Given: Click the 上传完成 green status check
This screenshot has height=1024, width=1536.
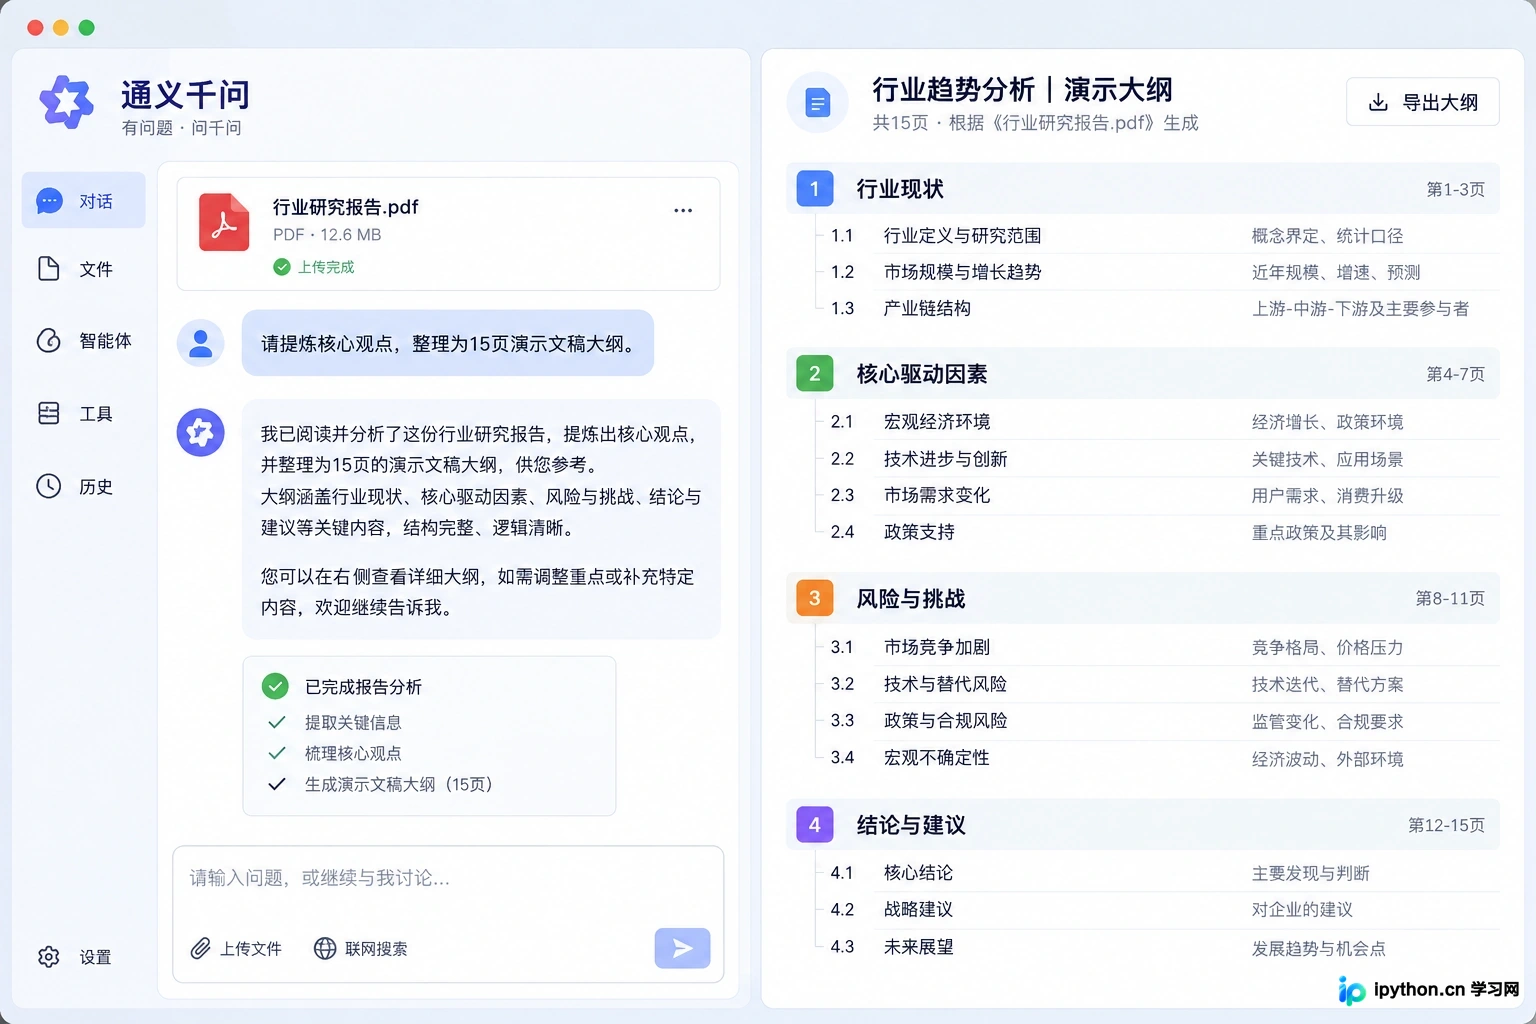Looking at the screenshot, I should pyautogui.click(x=282, y=267).
